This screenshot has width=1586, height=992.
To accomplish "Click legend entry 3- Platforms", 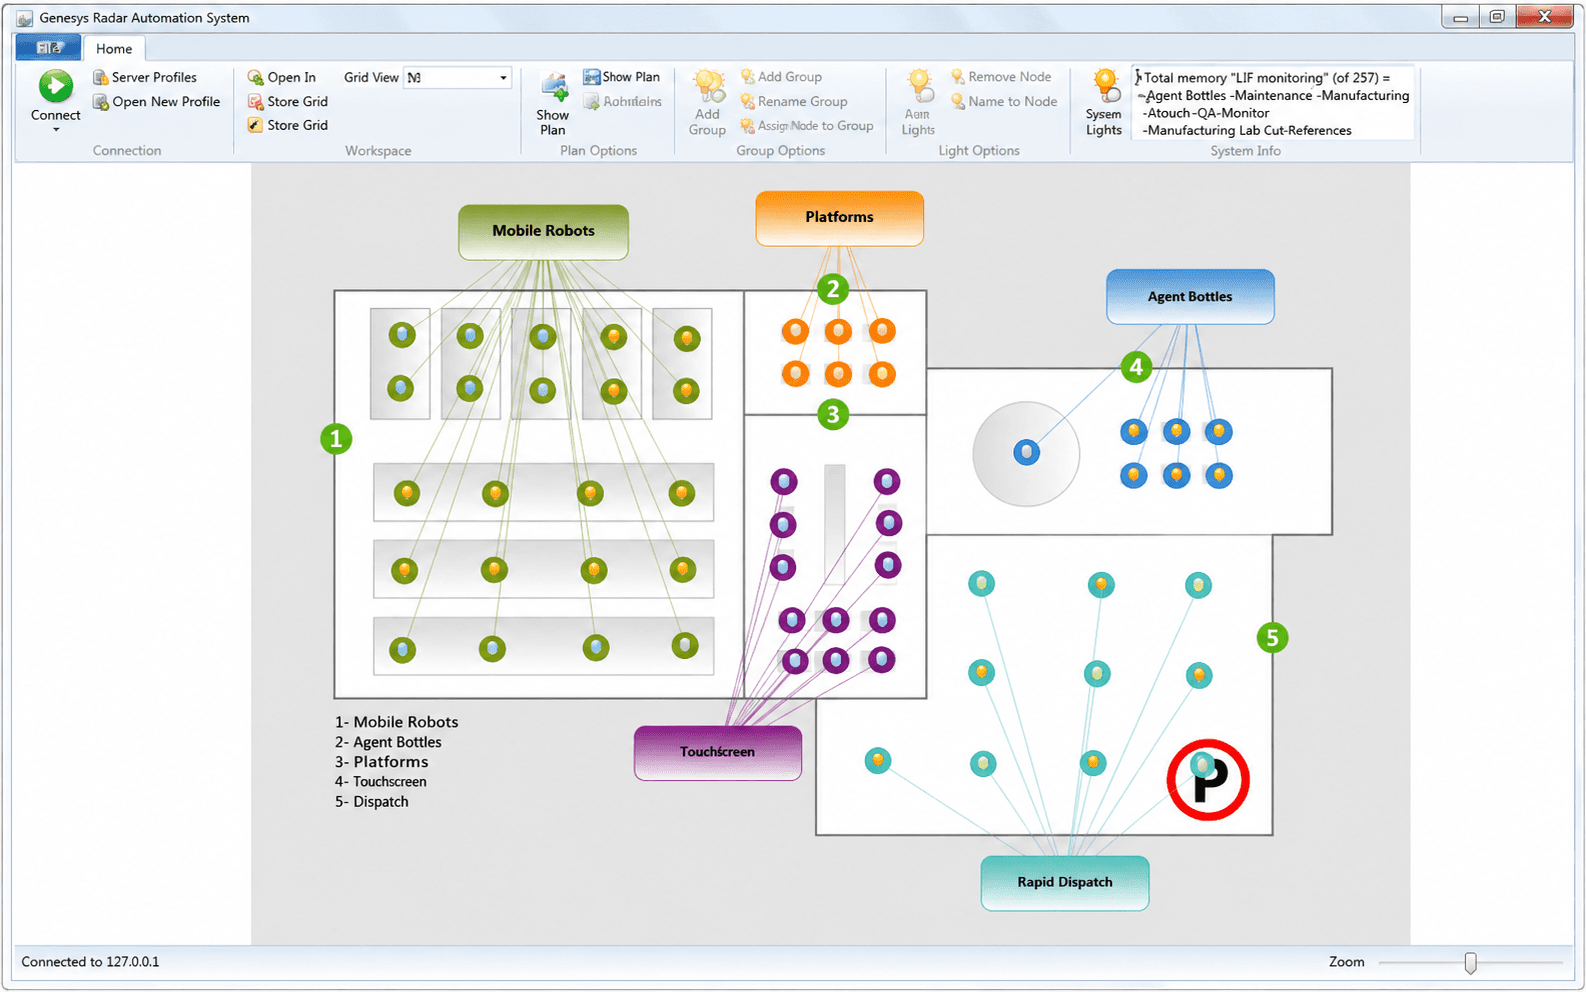I will (x=381, y=762).
